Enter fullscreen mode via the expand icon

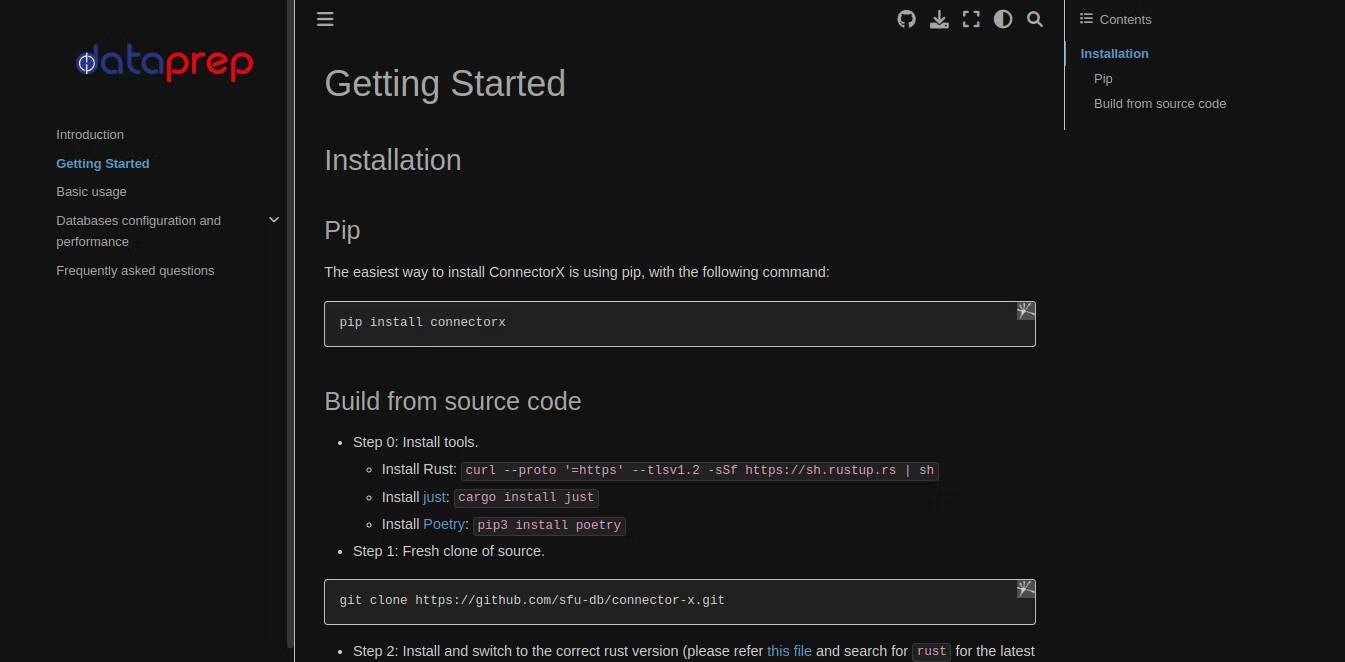[x=970, y=19]
